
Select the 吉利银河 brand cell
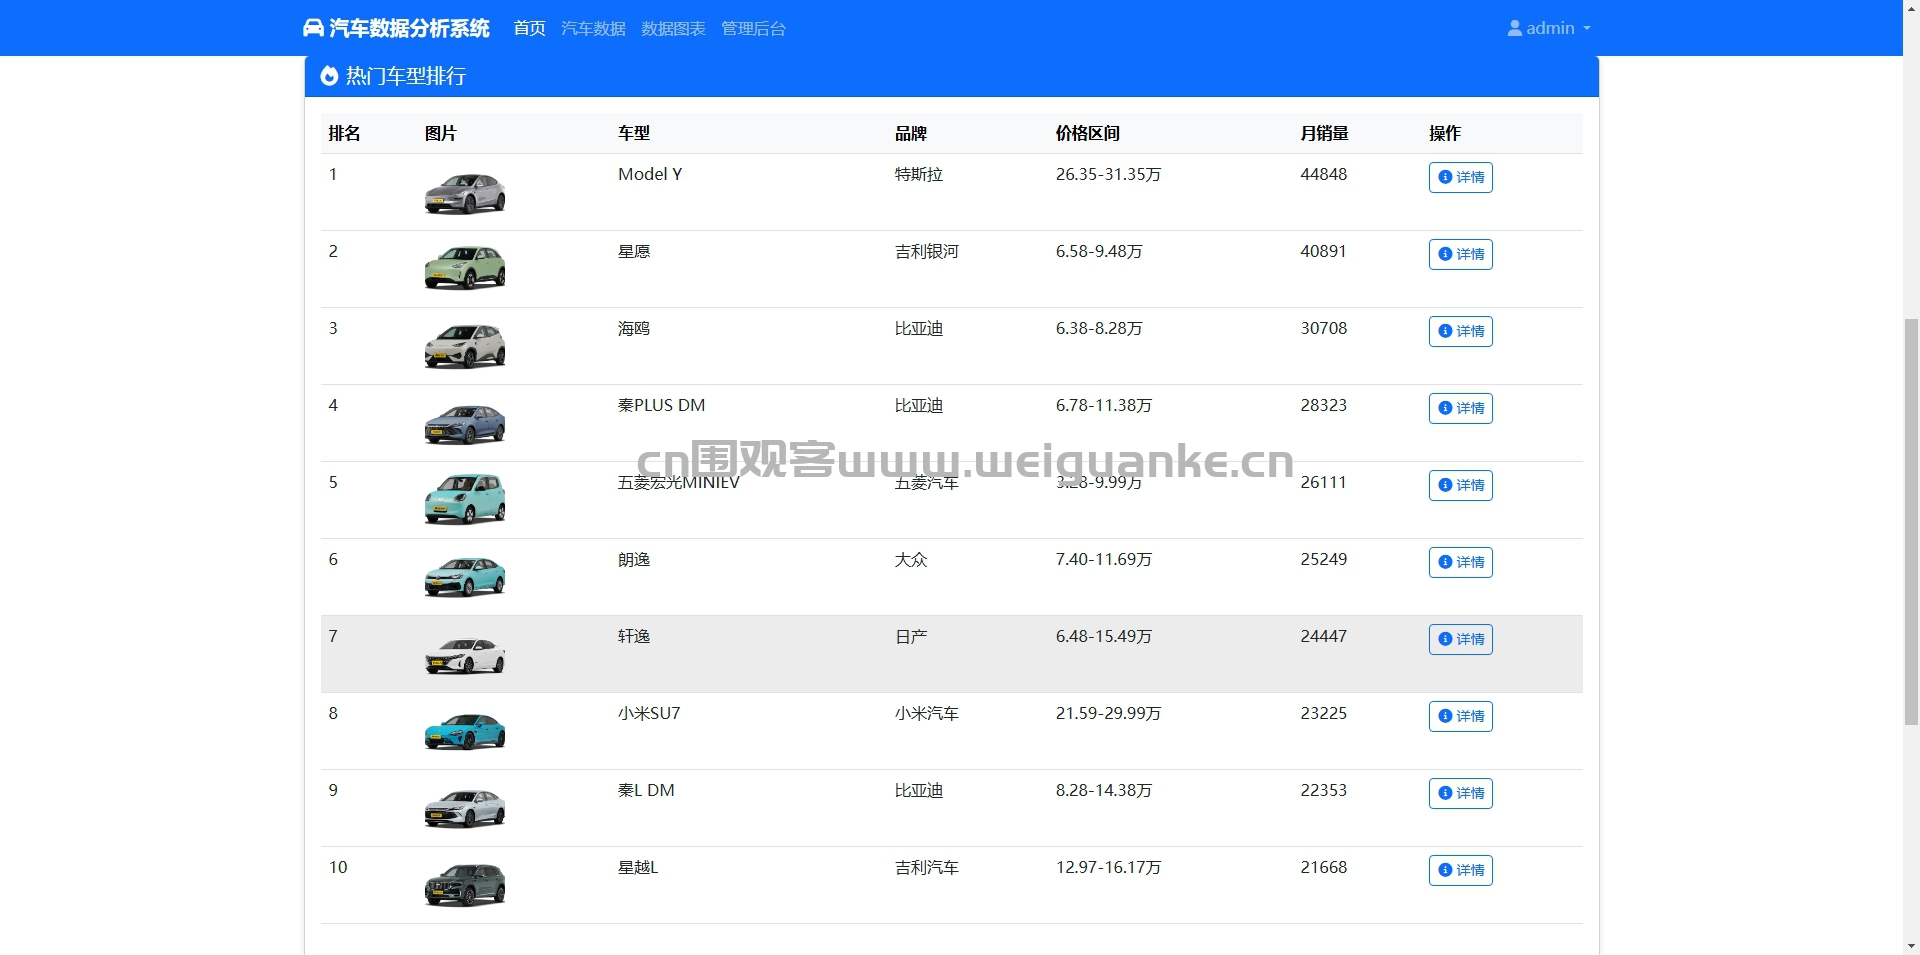coord(927,251)
